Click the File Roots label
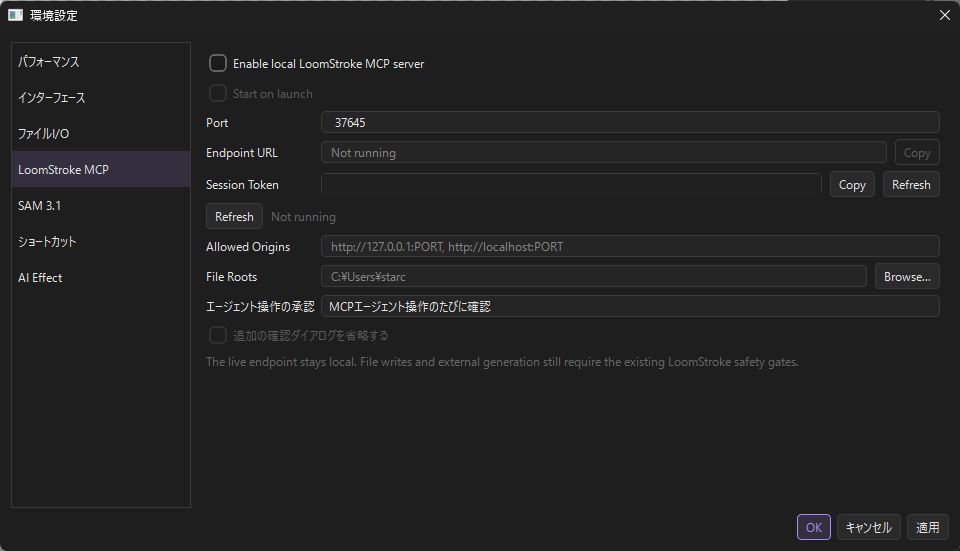This screenshot has width=960, height=551. (231, 277)
